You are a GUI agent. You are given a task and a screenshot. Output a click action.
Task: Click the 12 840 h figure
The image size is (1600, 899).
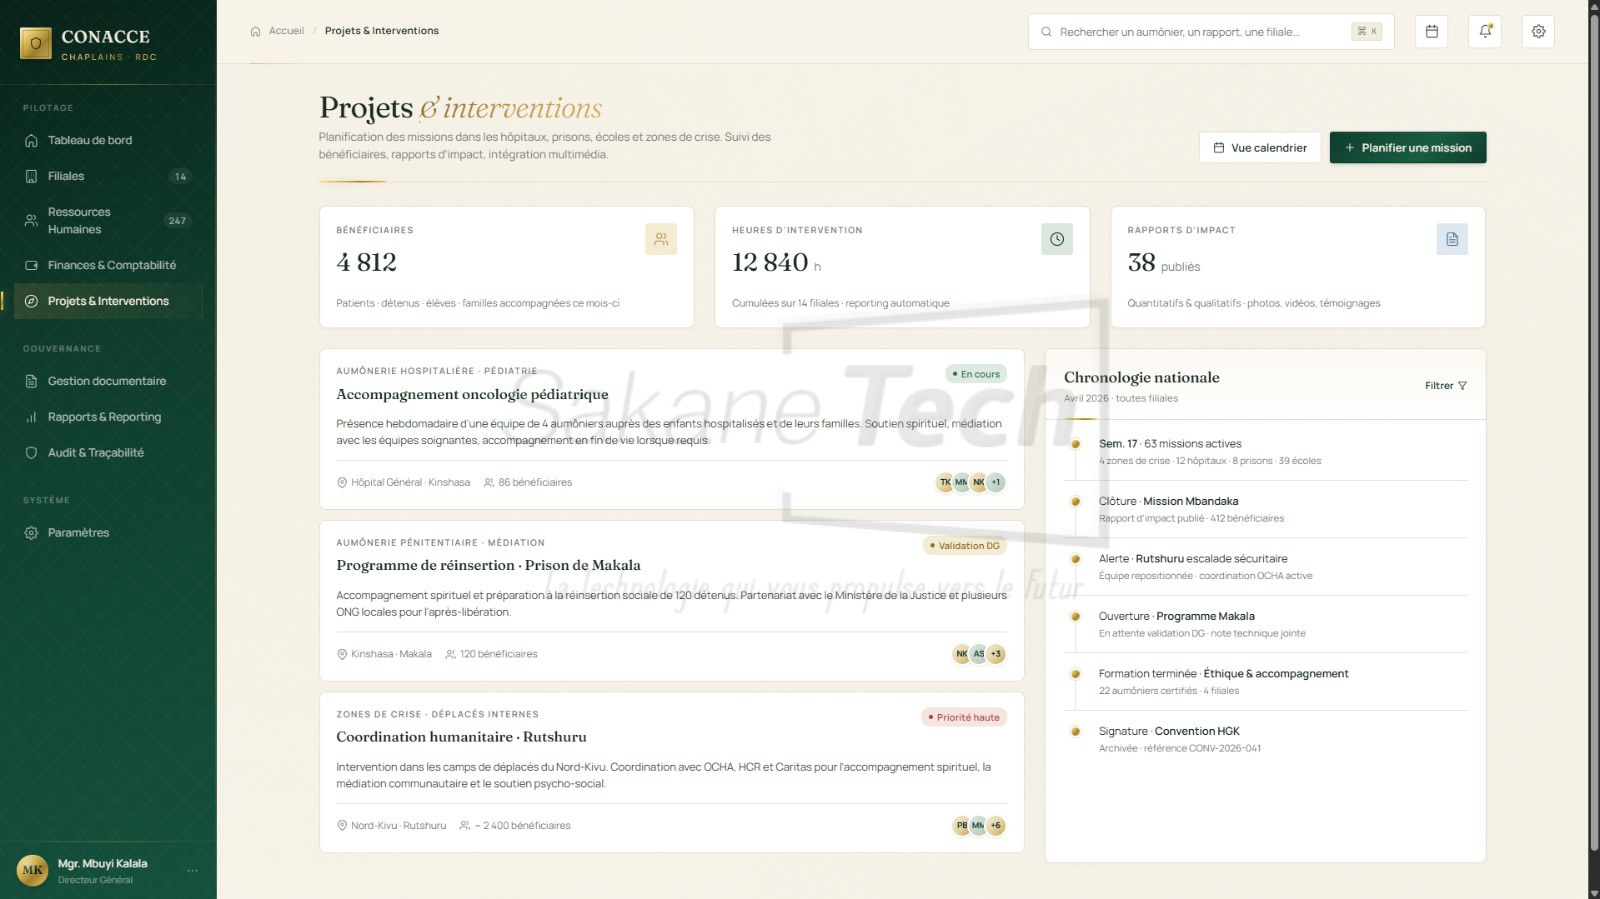pos(776,263)
